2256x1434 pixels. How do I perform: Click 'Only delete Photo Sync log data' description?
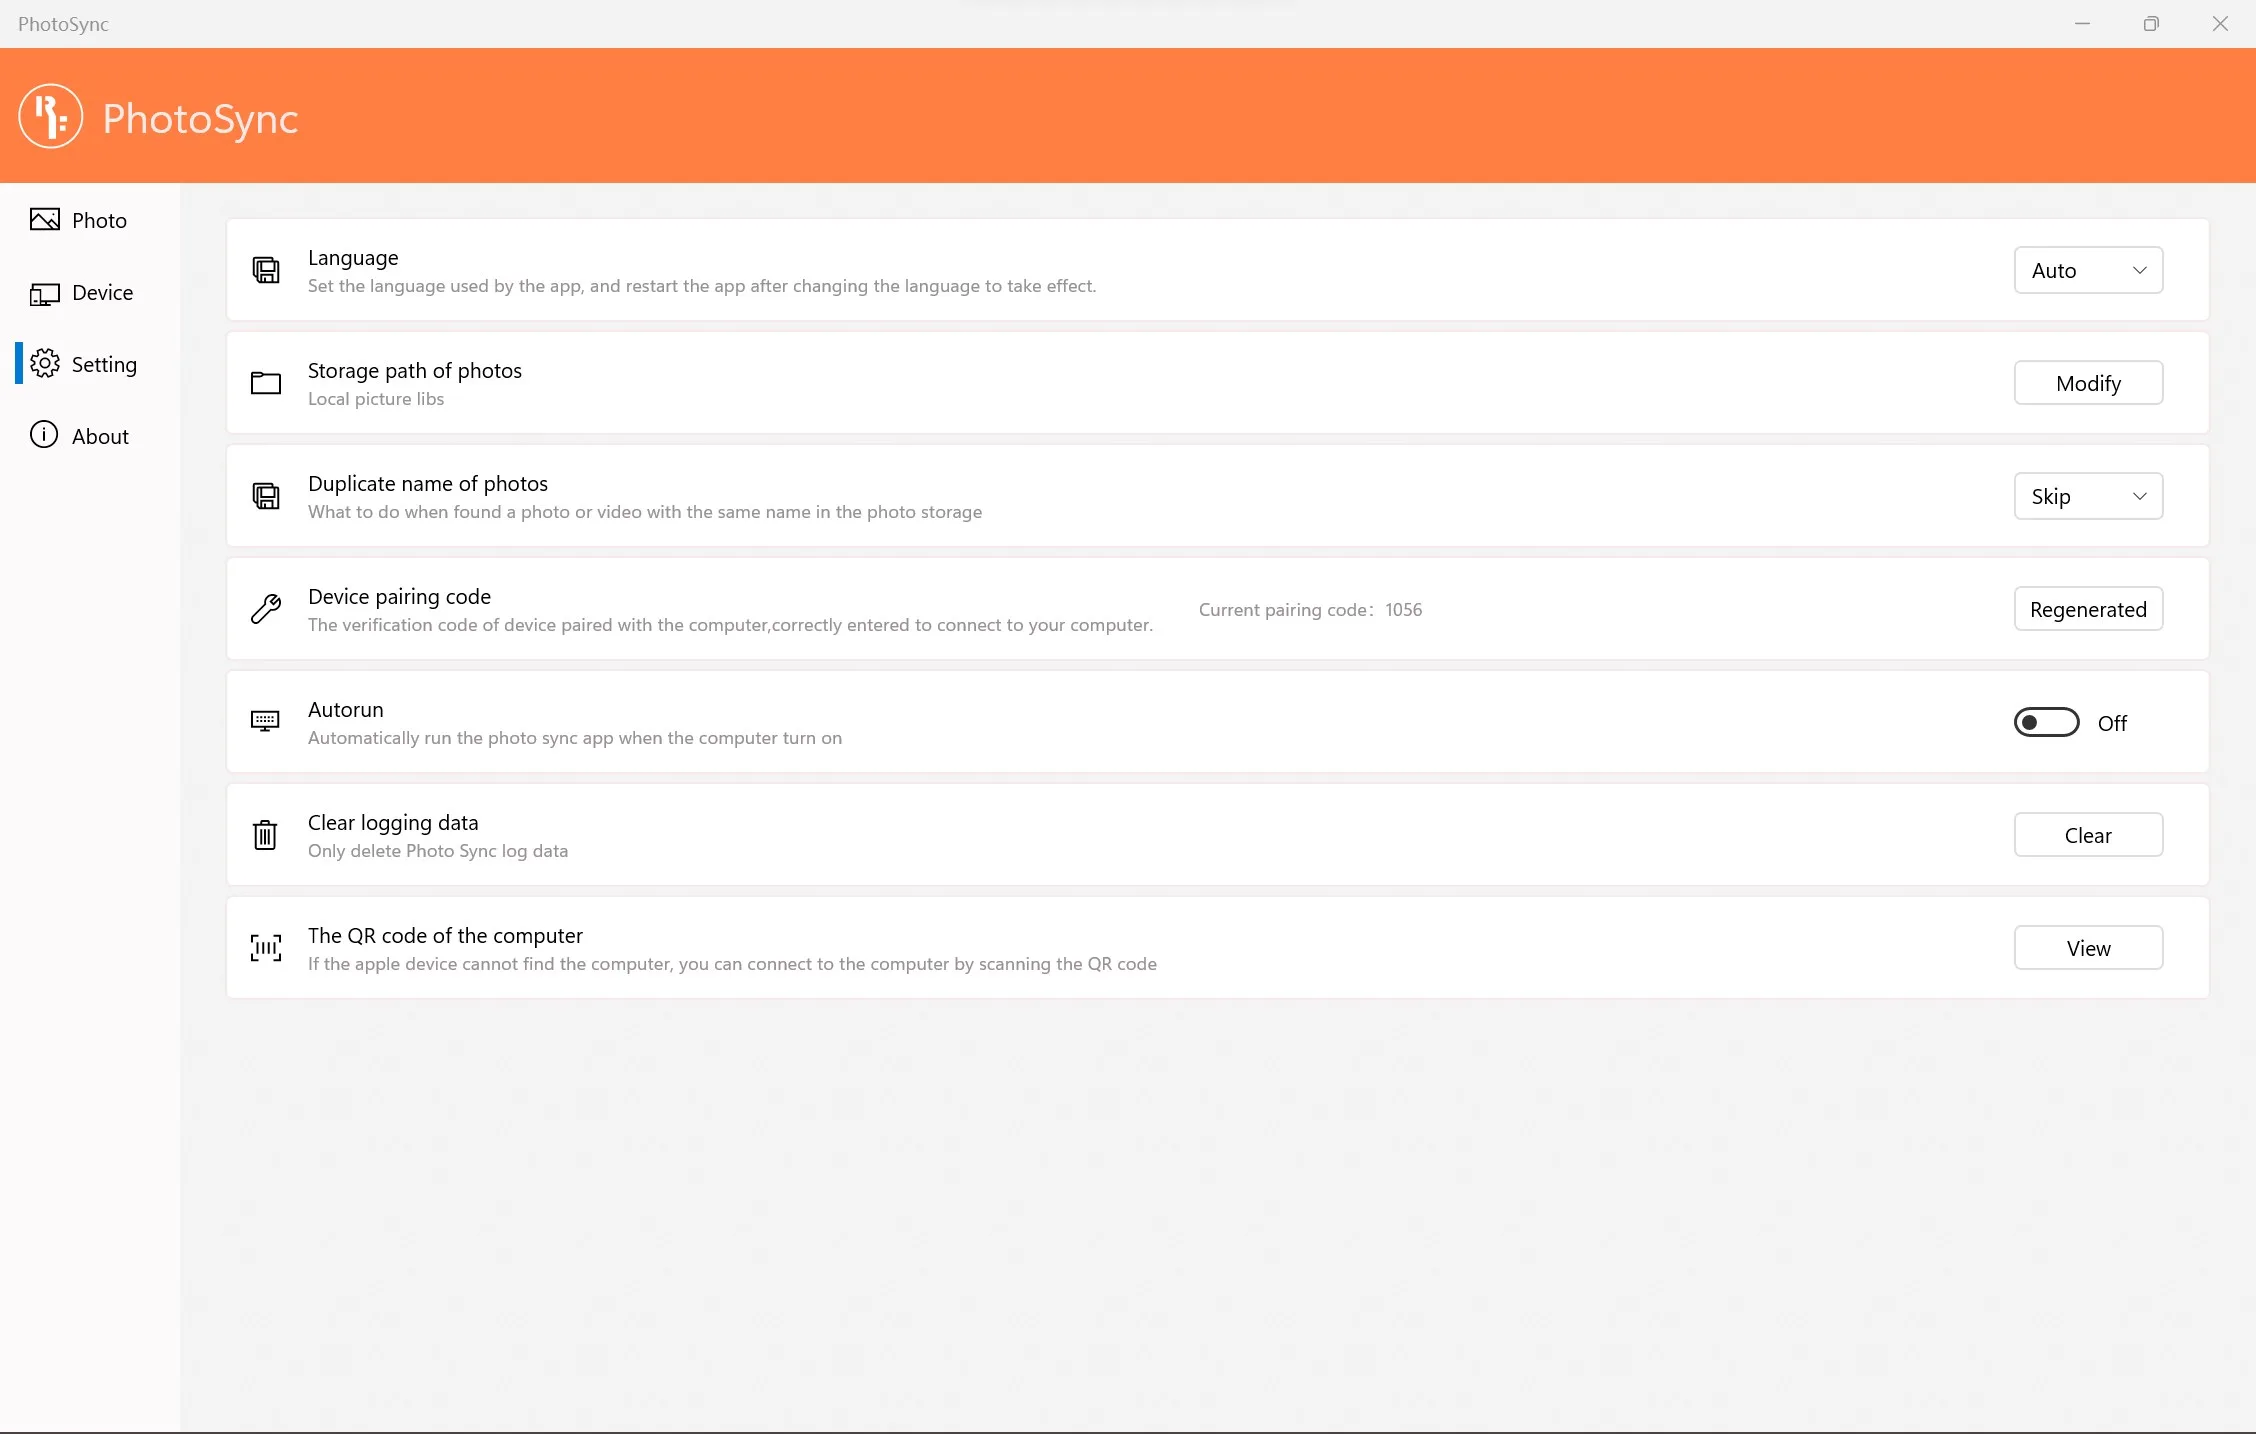tap(438, 851)
